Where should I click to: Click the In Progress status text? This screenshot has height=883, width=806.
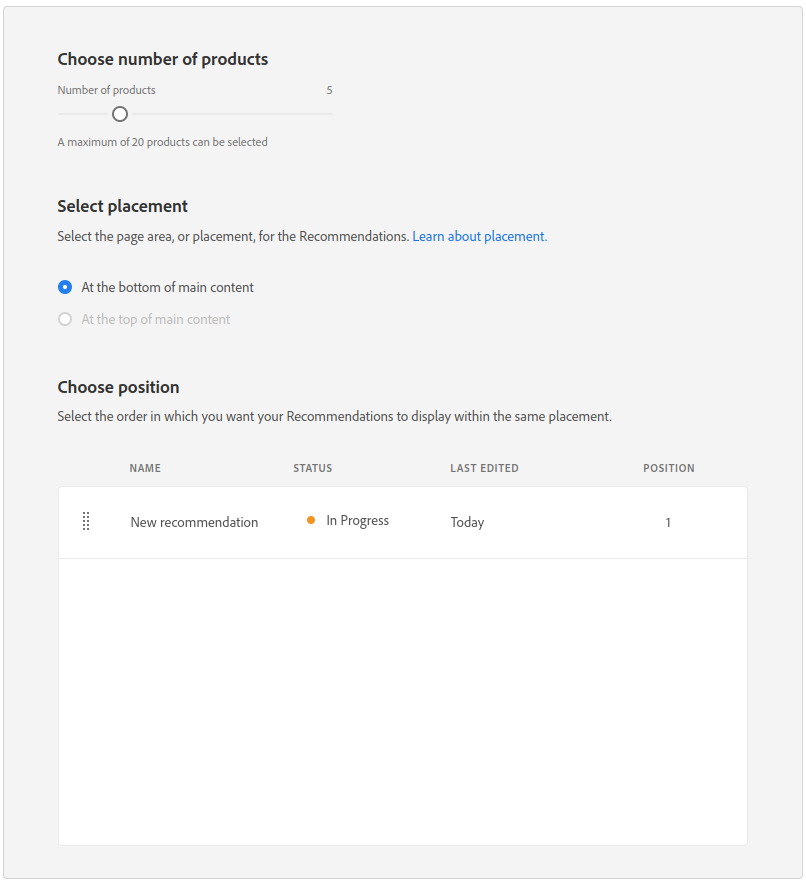click(x=358, y=521)
